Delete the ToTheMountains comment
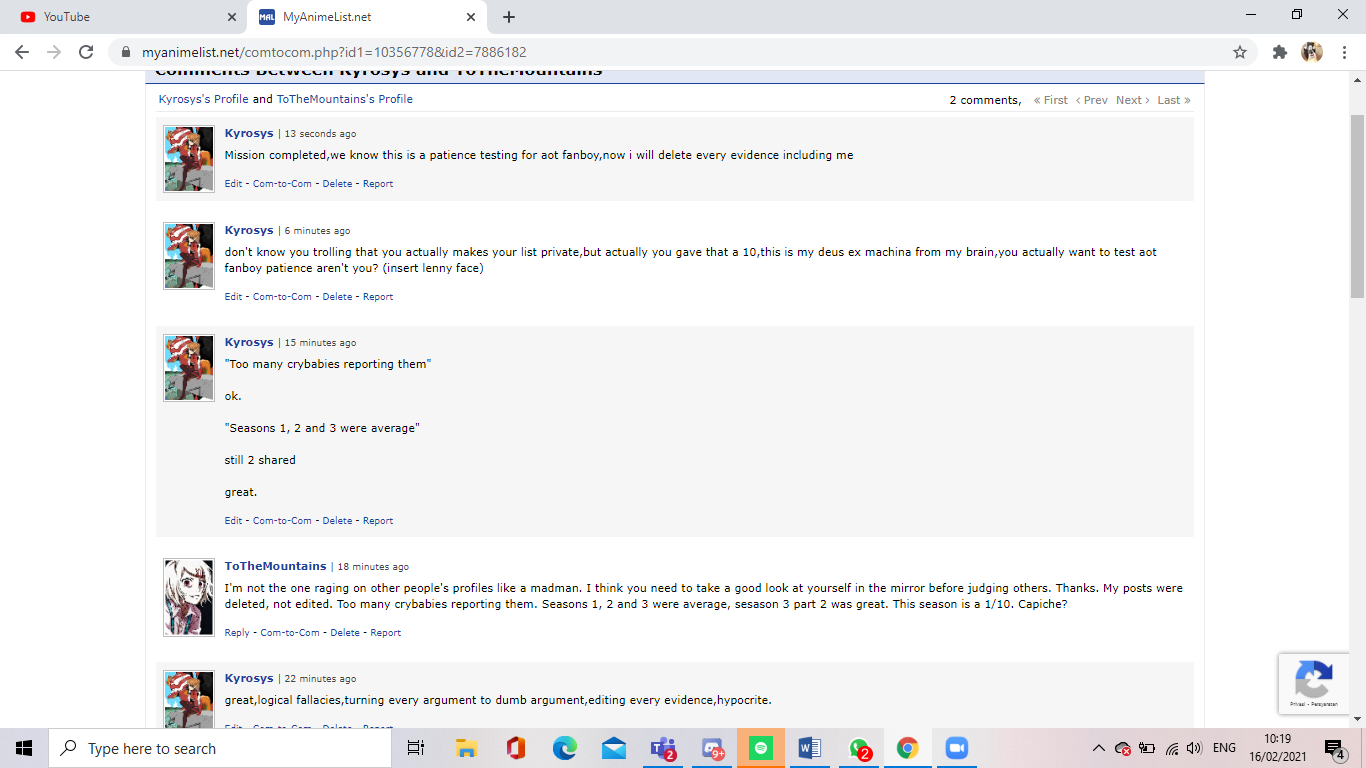This screenshot has height=768, width=1366. pyautogui.click(x=345, y=633)
